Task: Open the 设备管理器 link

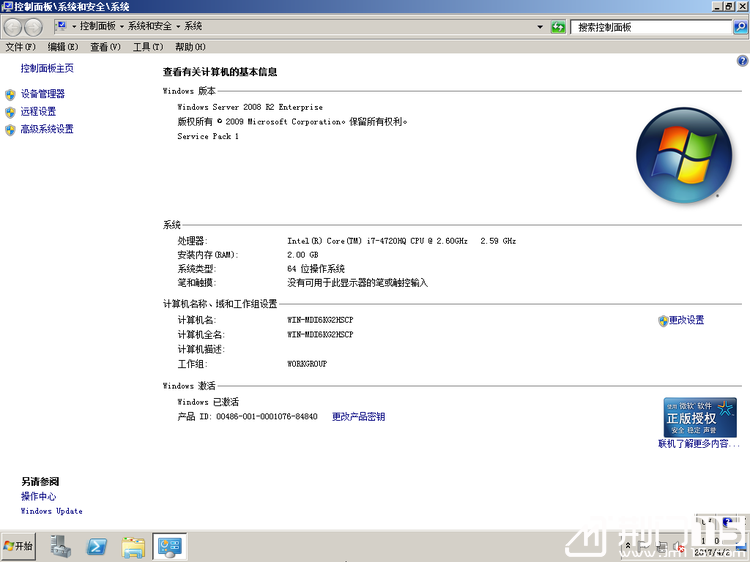Action: click(x=43, y=94)
